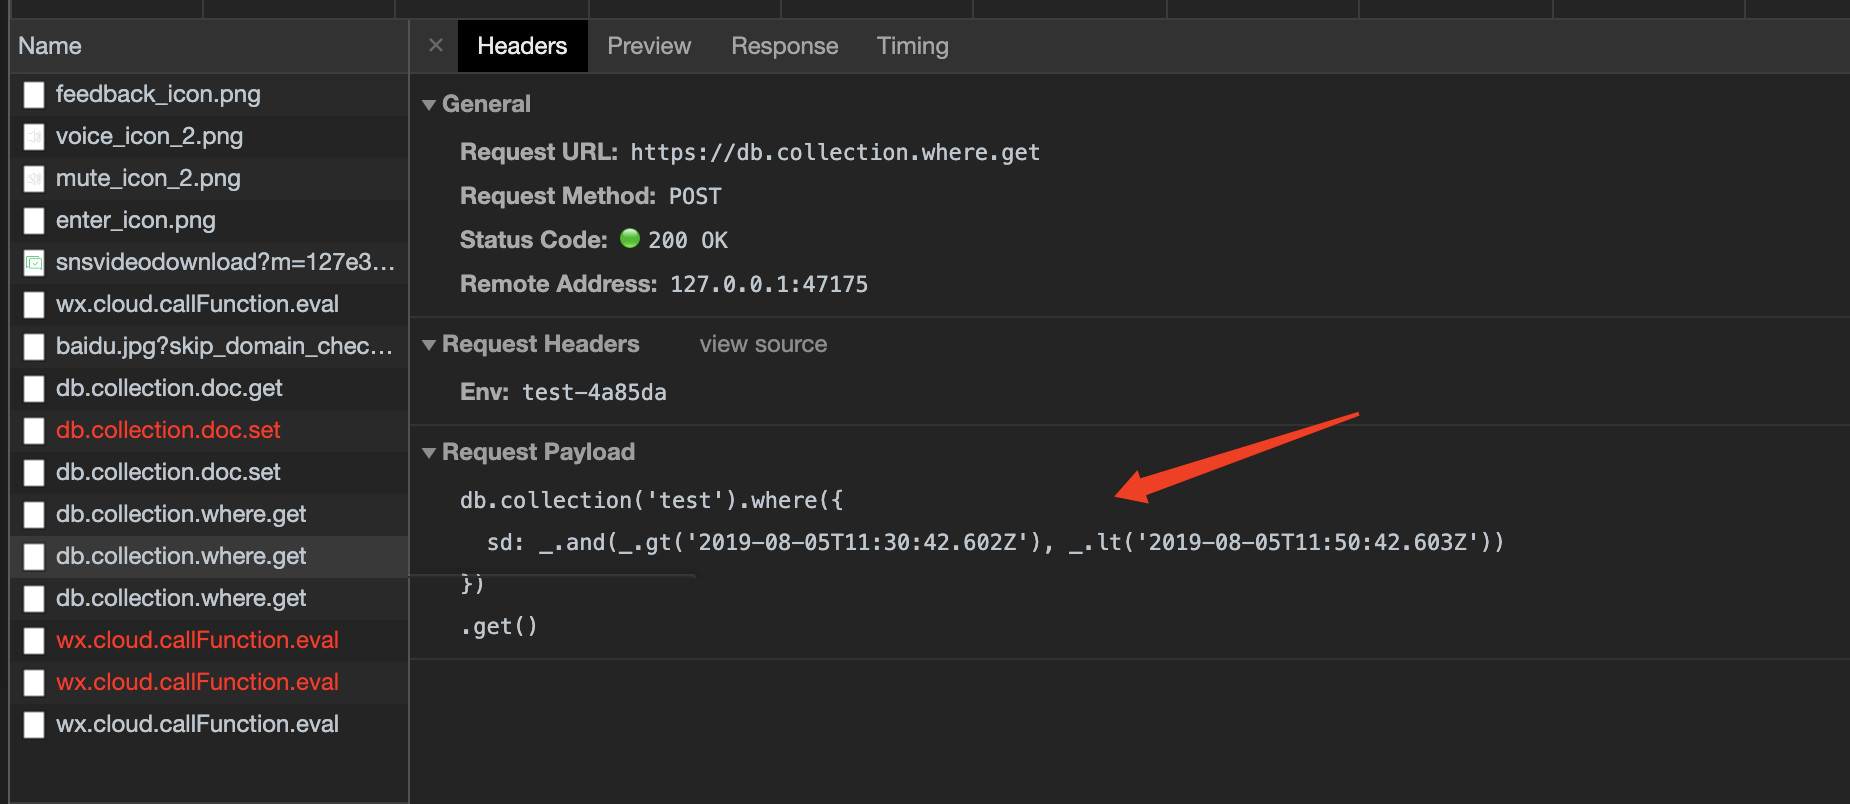Screen dimensions: 1850x804
Task: Click the snsvideodownload media file icon
Action: (x=34, y=263)
